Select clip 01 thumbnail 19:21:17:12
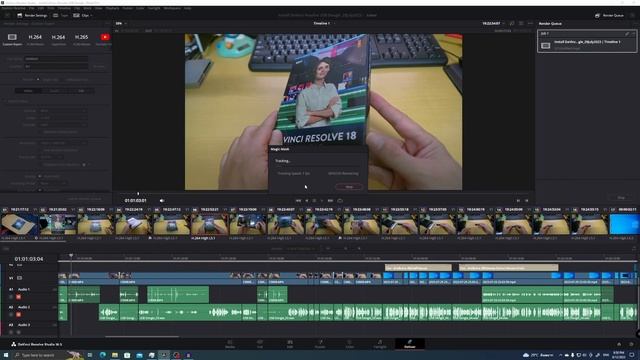 19,224
